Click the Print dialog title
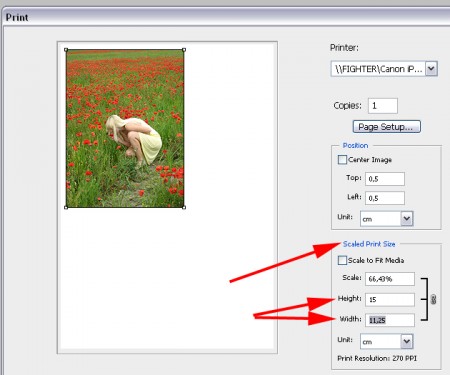The height and width of the screenshot is (375, 450). (x=17, y=17)
